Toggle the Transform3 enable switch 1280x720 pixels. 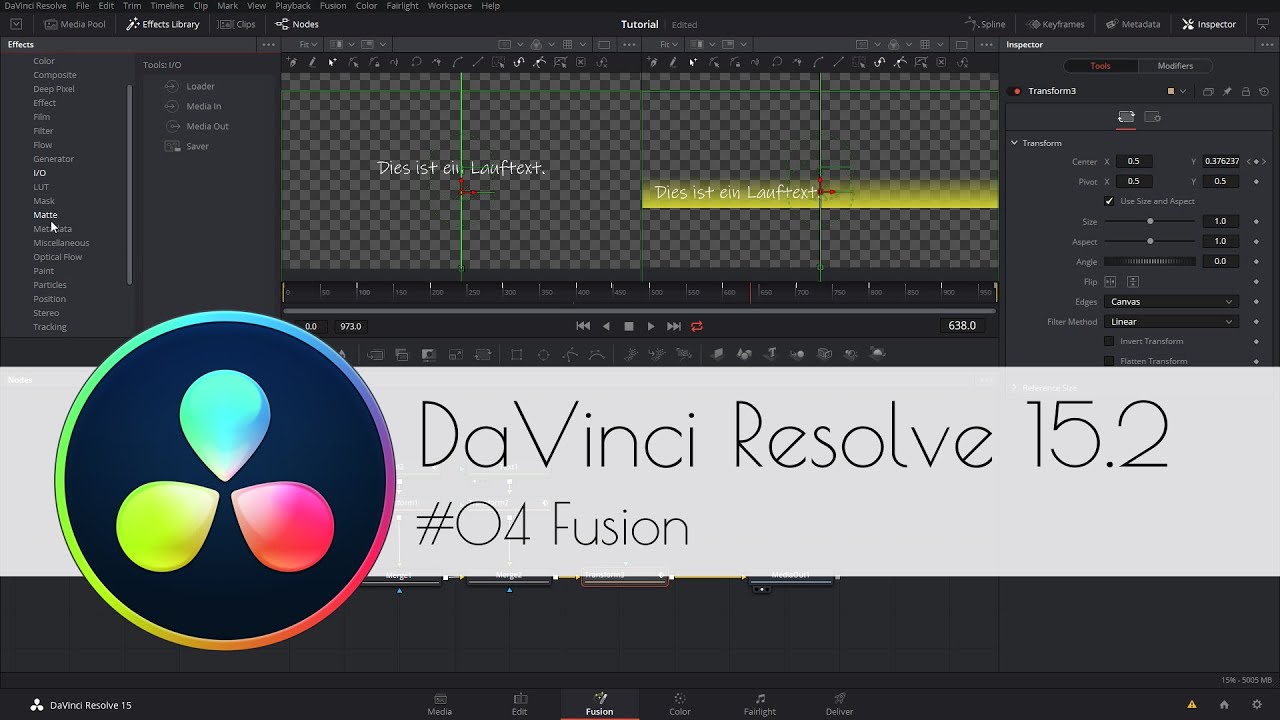(1016, 91)
